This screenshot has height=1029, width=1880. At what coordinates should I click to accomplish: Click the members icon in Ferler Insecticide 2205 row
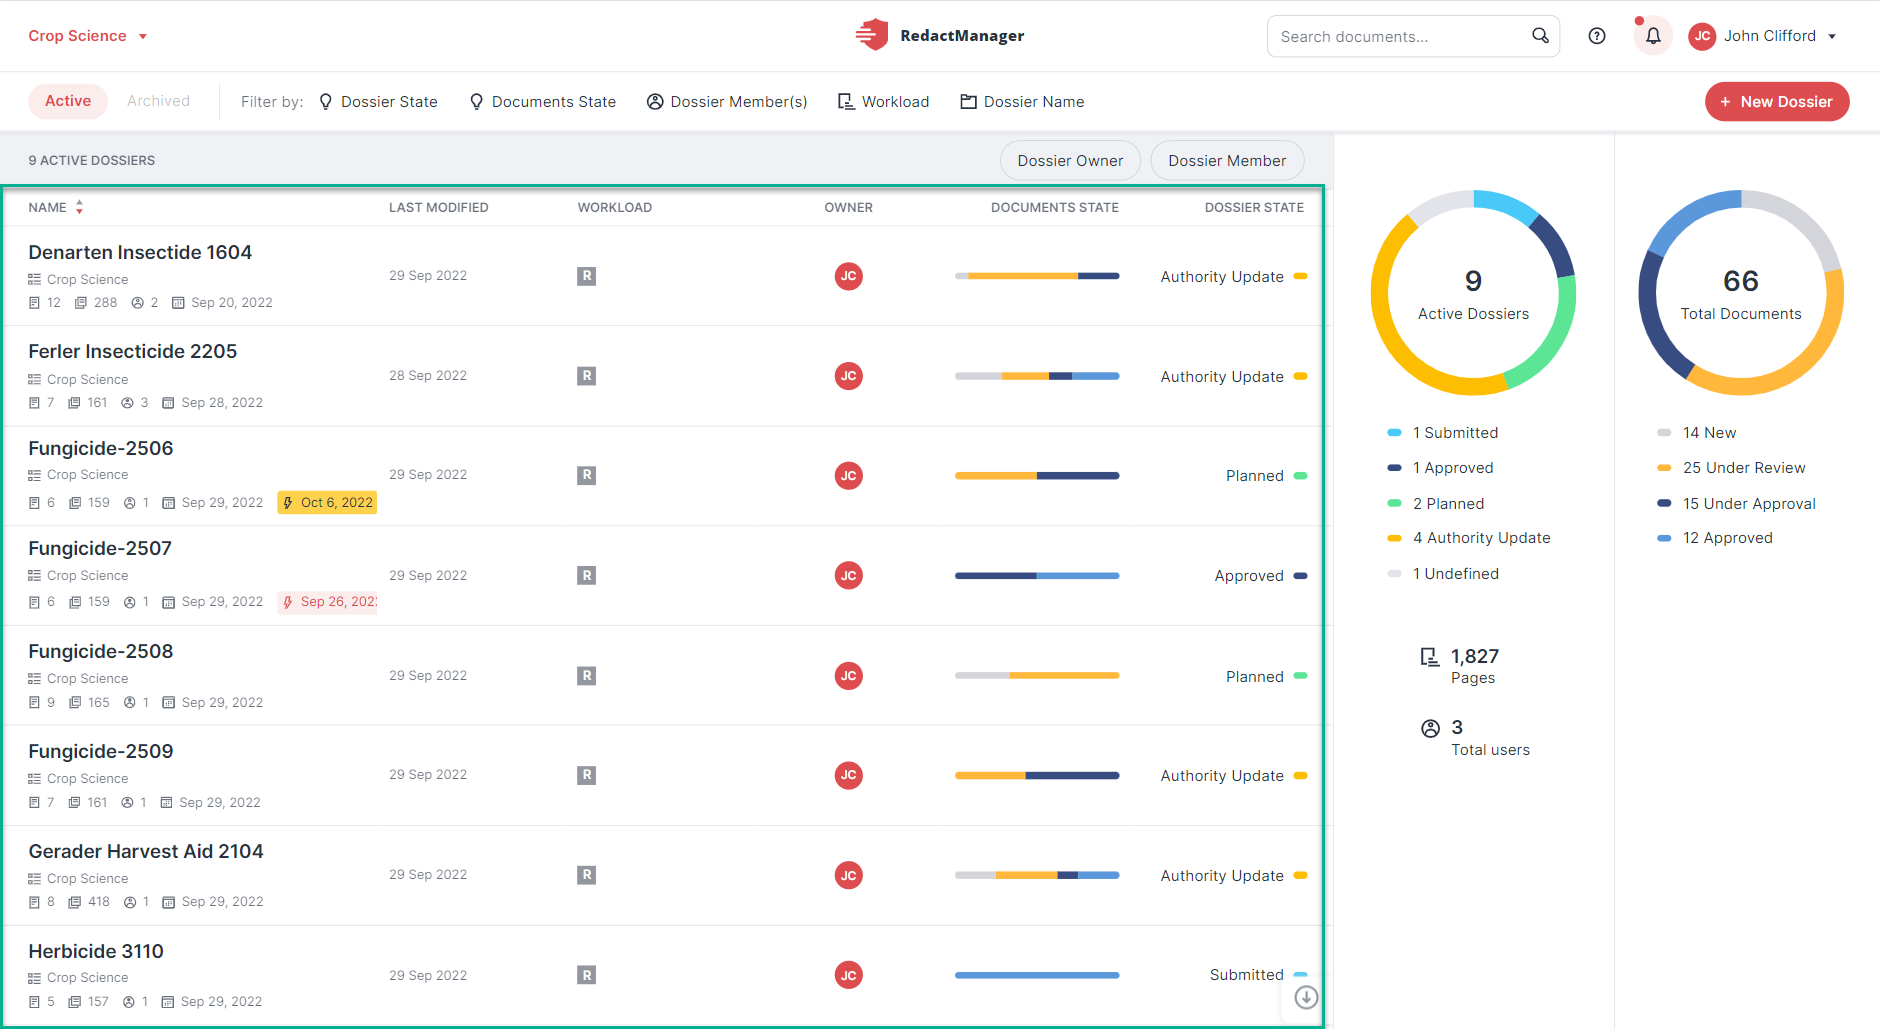coord(127,403)
